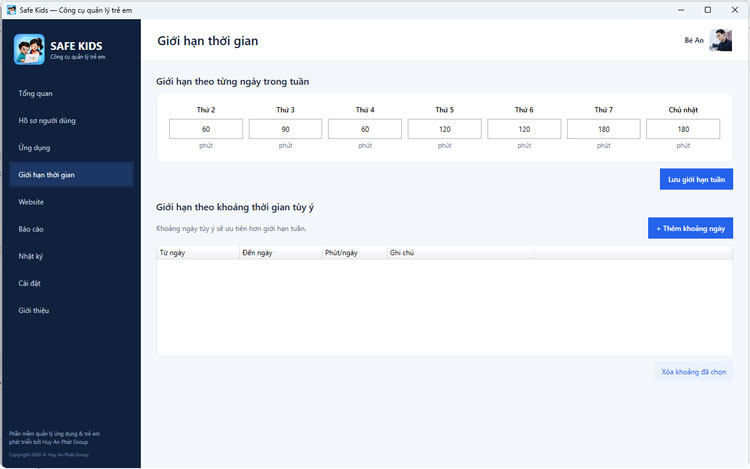
Task: Click the Thứ 2 day label
Action: [206, 109]
